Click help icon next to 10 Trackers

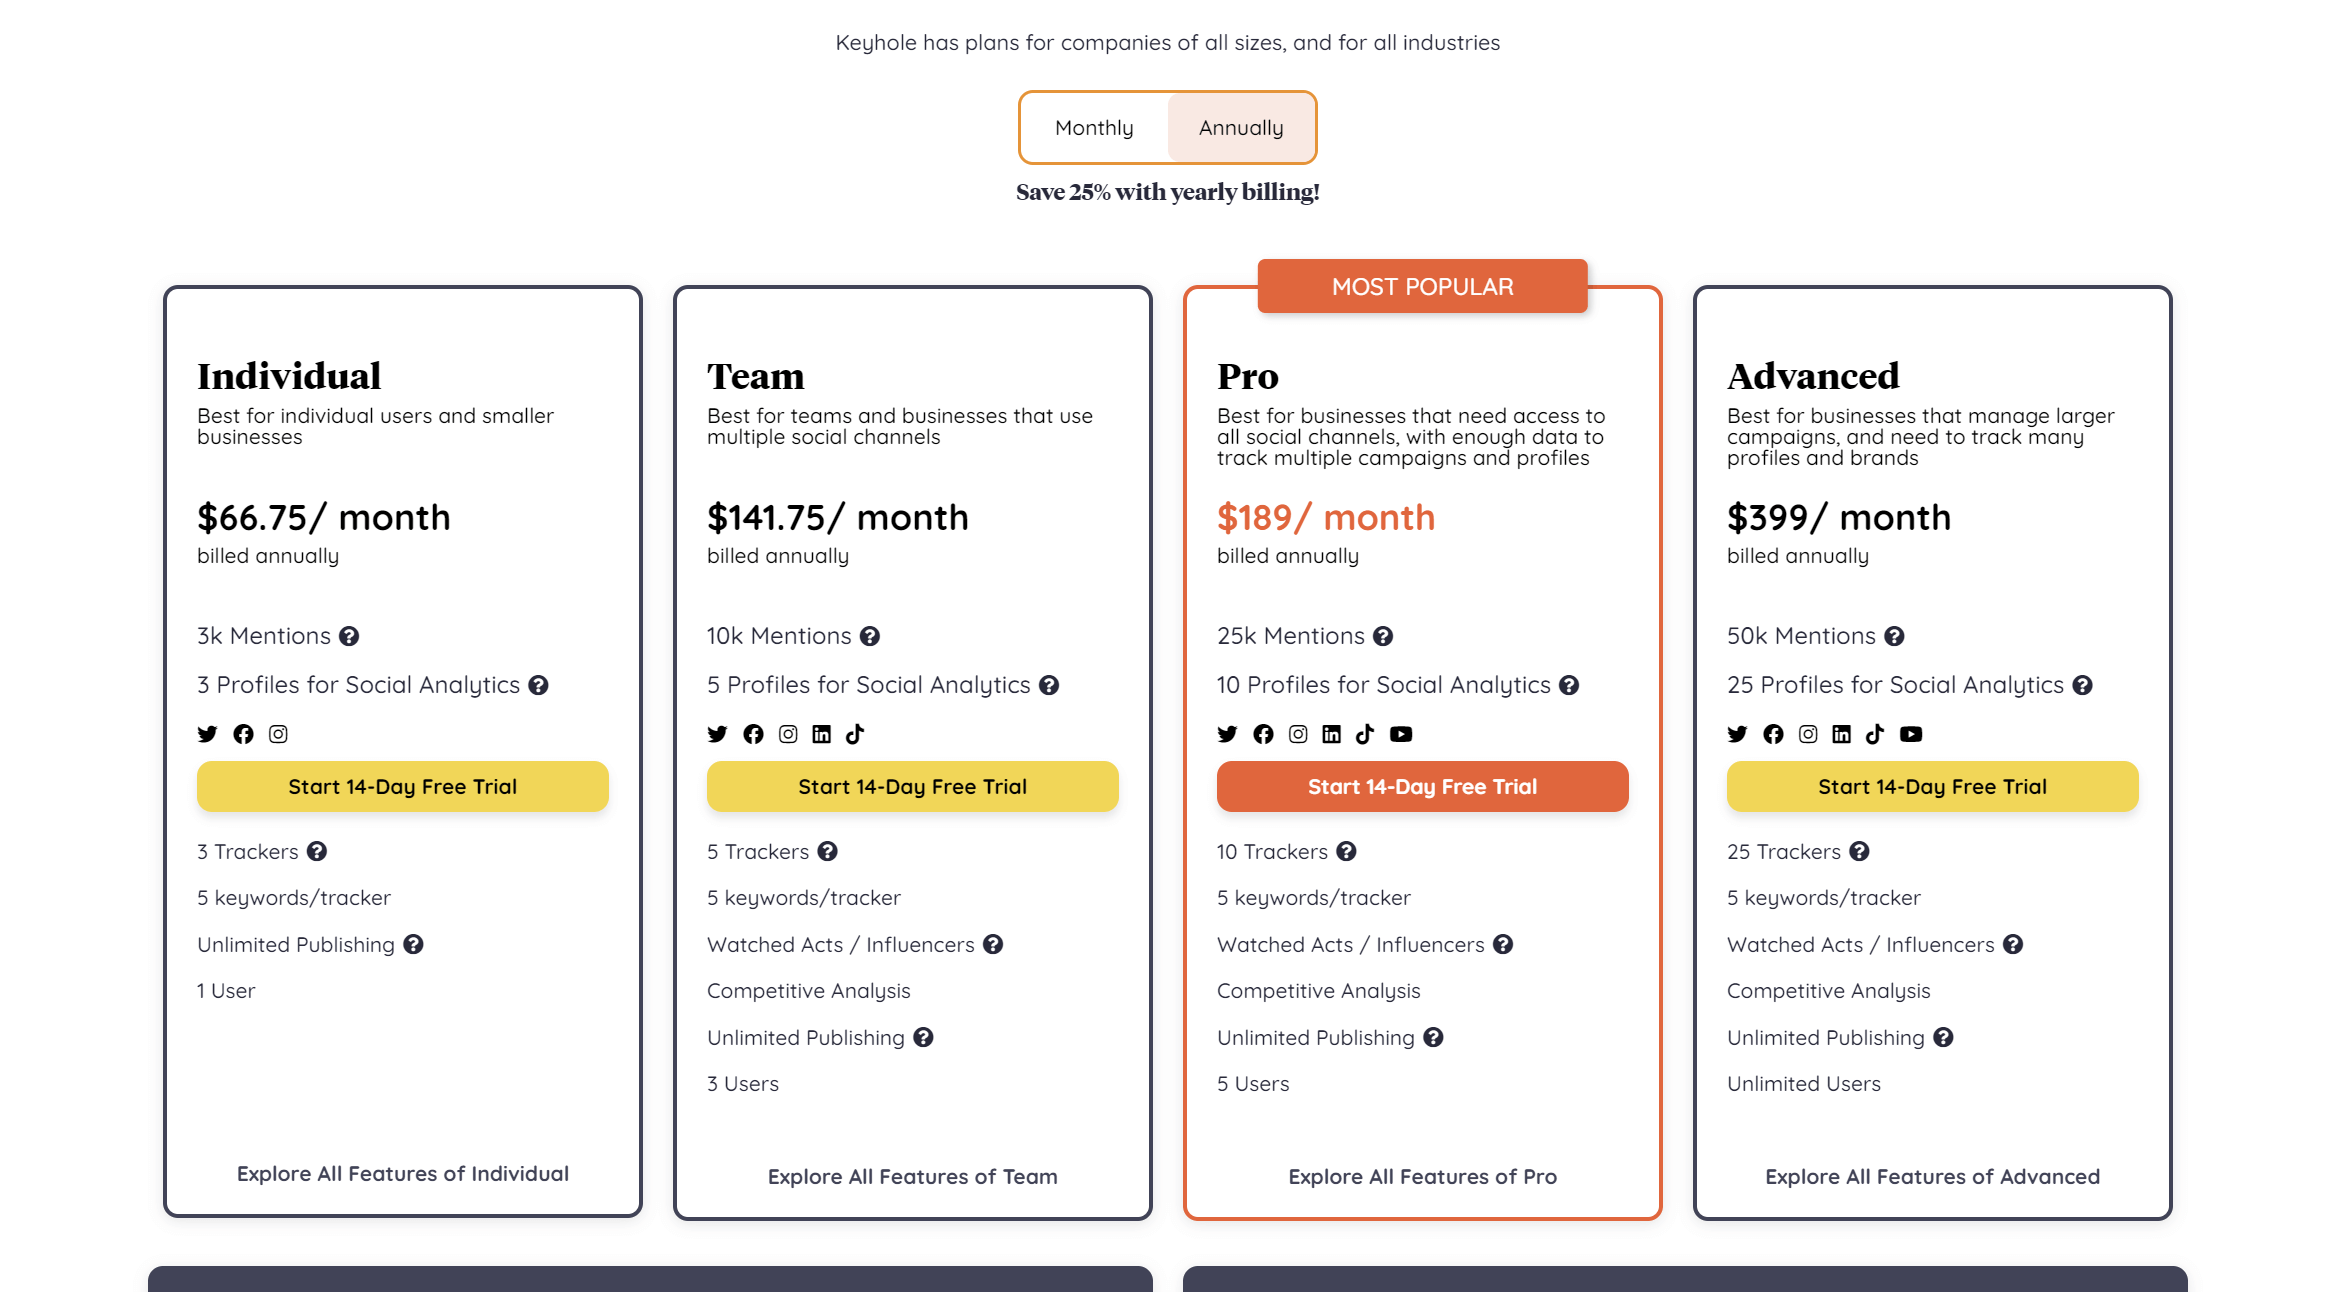point(1346,851)
